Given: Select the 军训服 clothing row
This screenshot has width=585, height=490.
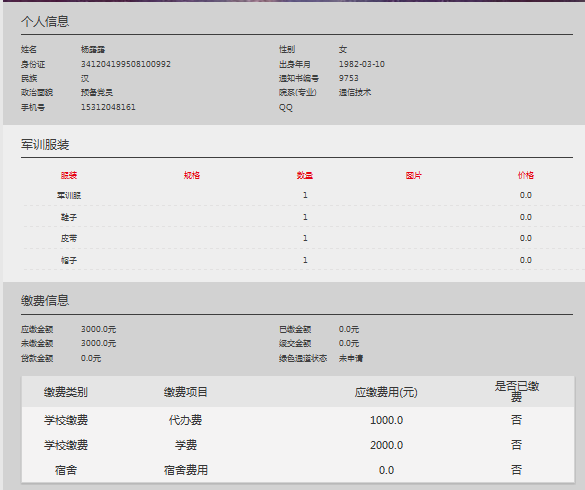Looking at the screenshot, I should (303, 196).
